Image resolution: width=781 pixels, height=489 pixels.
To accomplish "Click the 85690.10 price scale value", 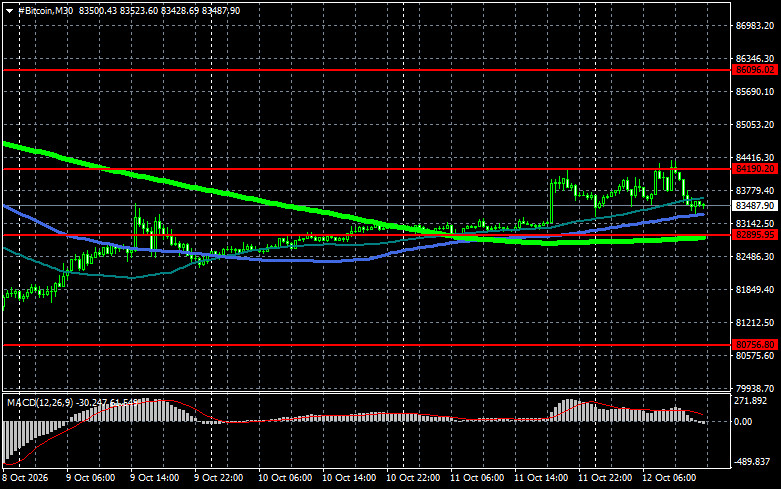I will 755,92.
